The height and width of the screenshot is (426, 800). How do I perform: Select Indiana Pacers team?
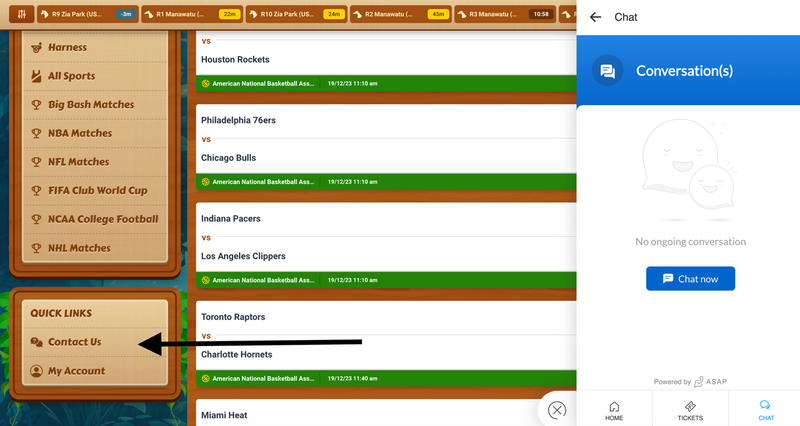[231, 219]
